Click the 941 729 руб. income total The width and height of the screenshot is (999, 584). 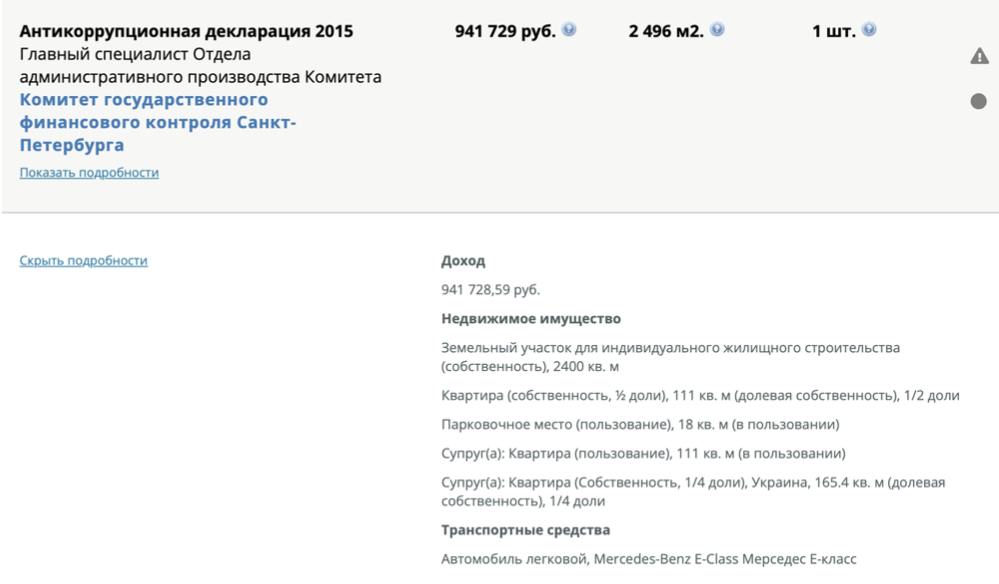tap(505, 31)
